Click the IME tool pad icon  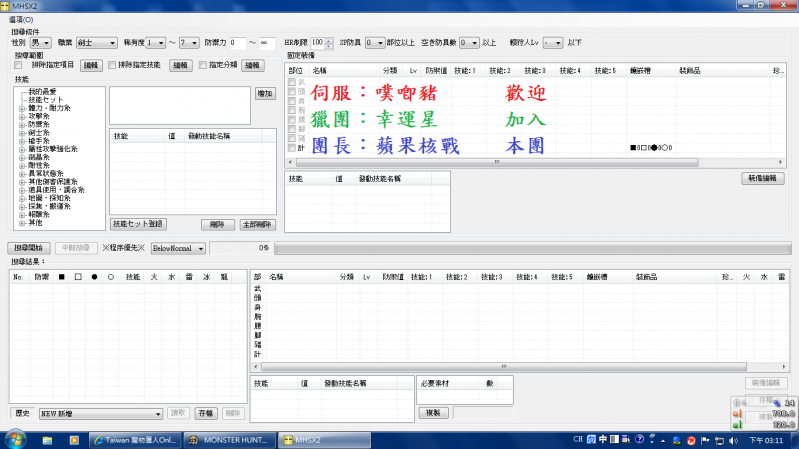626,439
